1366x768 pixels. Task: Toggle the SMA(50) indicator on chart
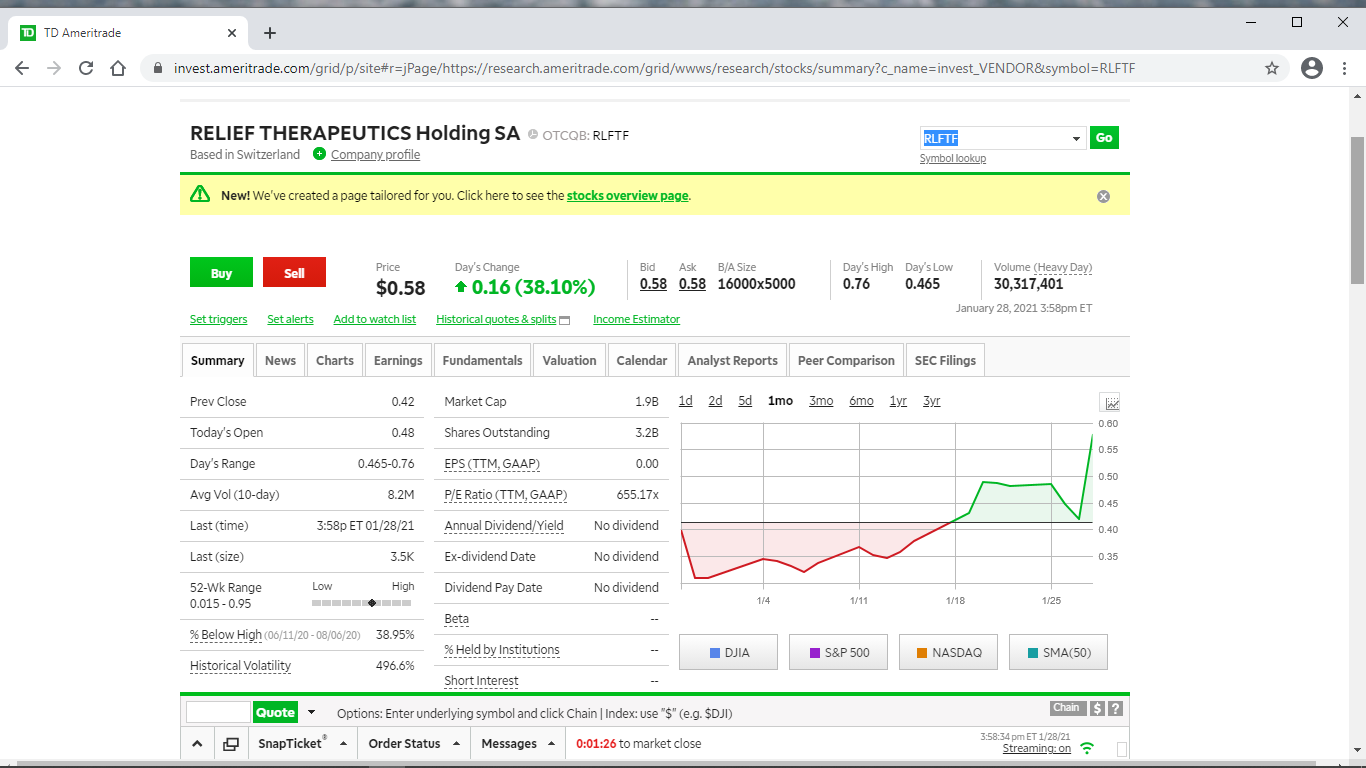click(1058, 652)
